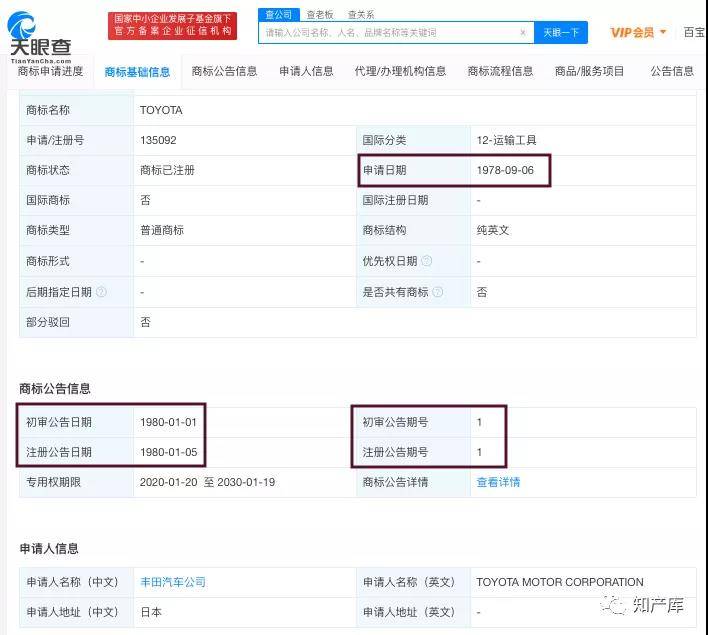Screen dimensions: 708x635
Task: Select TOYOTA MOTOR CORPORATION text
Action: (x=560, y=582)
